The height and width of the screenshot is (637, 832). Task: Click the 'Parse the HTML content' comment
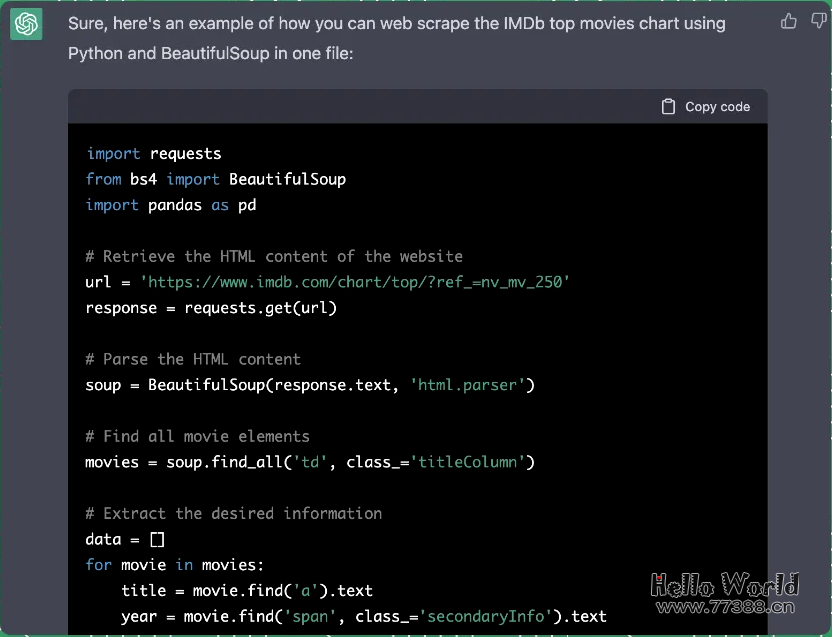click(193, 359)
